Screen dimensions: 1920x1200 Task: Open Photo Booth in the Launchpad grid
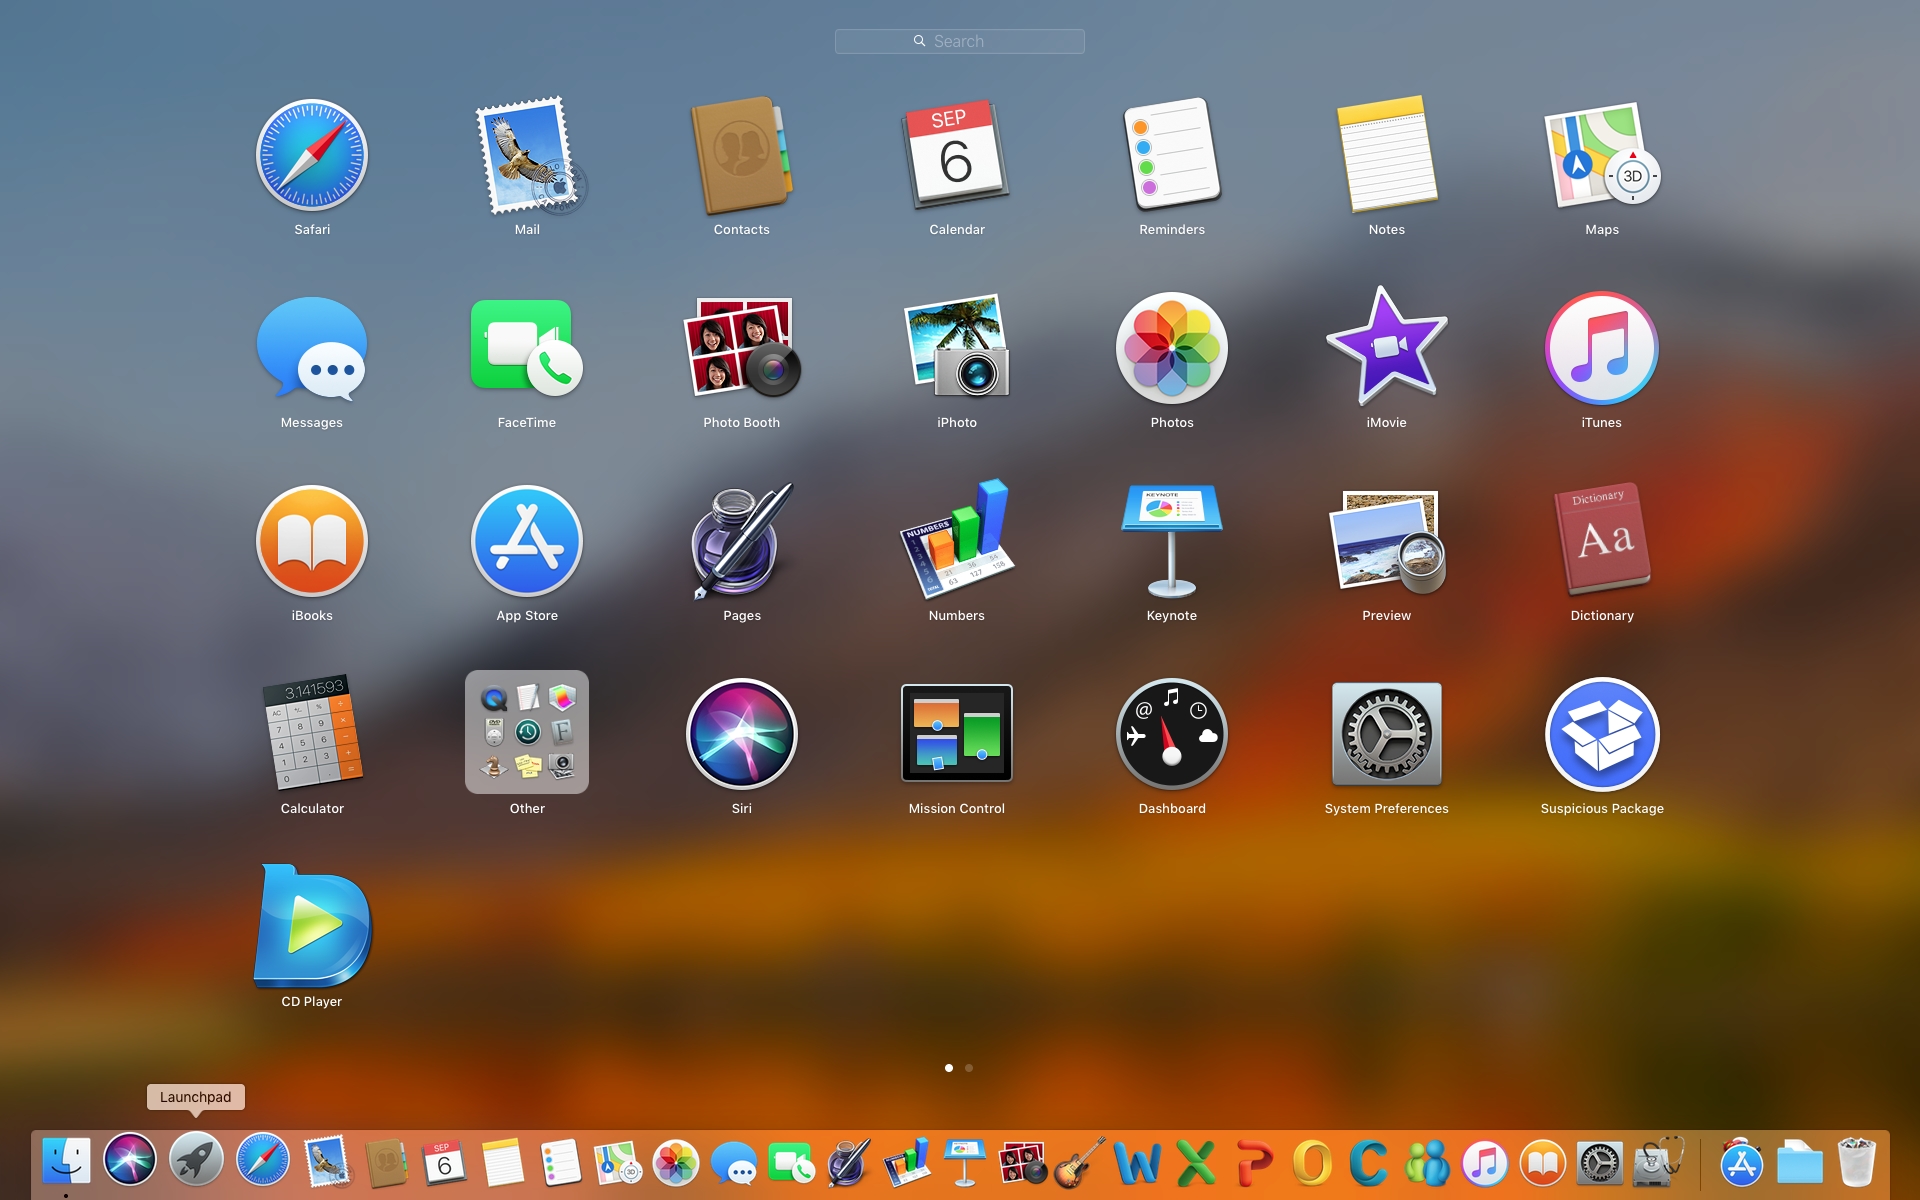point(742,348)
